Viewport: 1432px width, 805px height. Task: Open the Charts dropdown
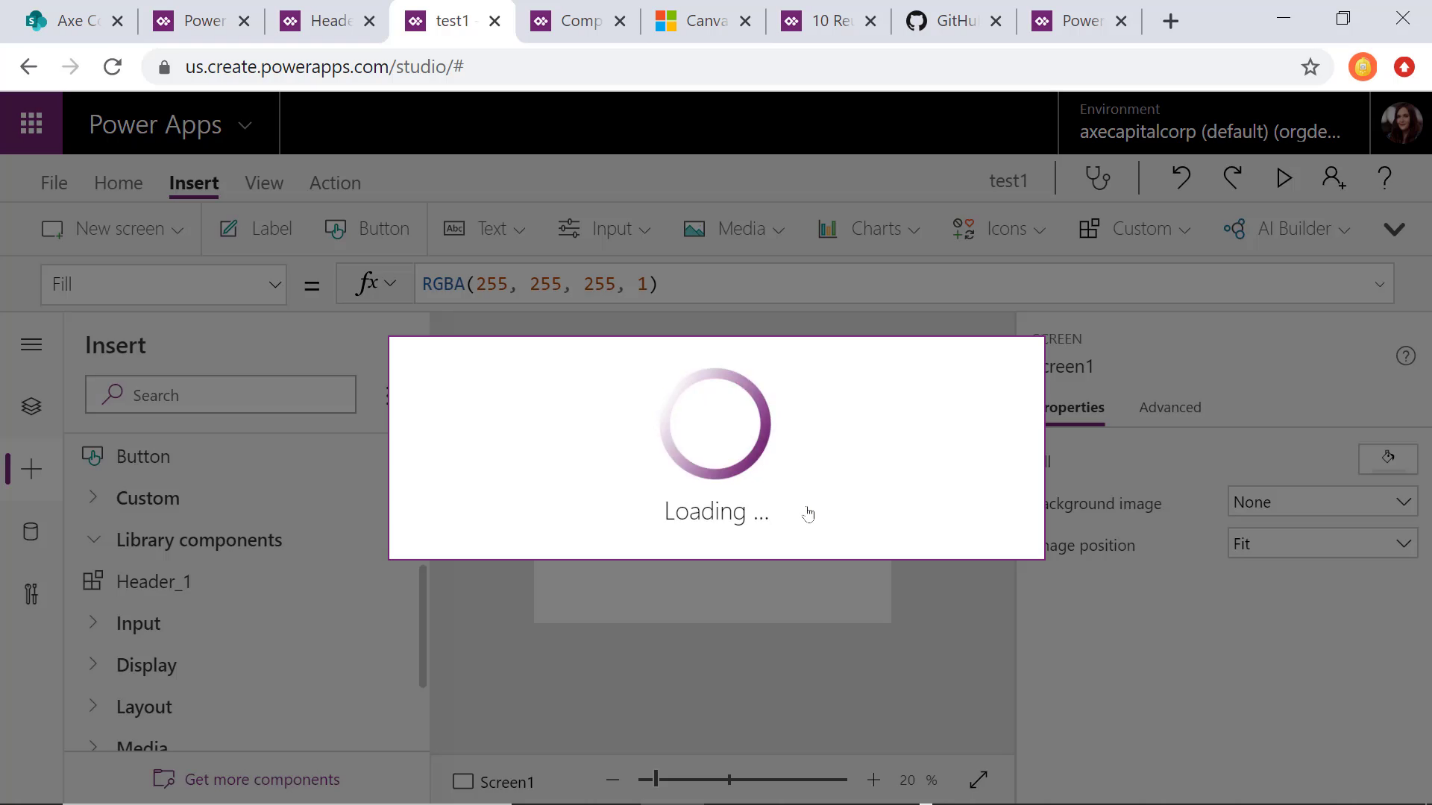tap(868, 229)
